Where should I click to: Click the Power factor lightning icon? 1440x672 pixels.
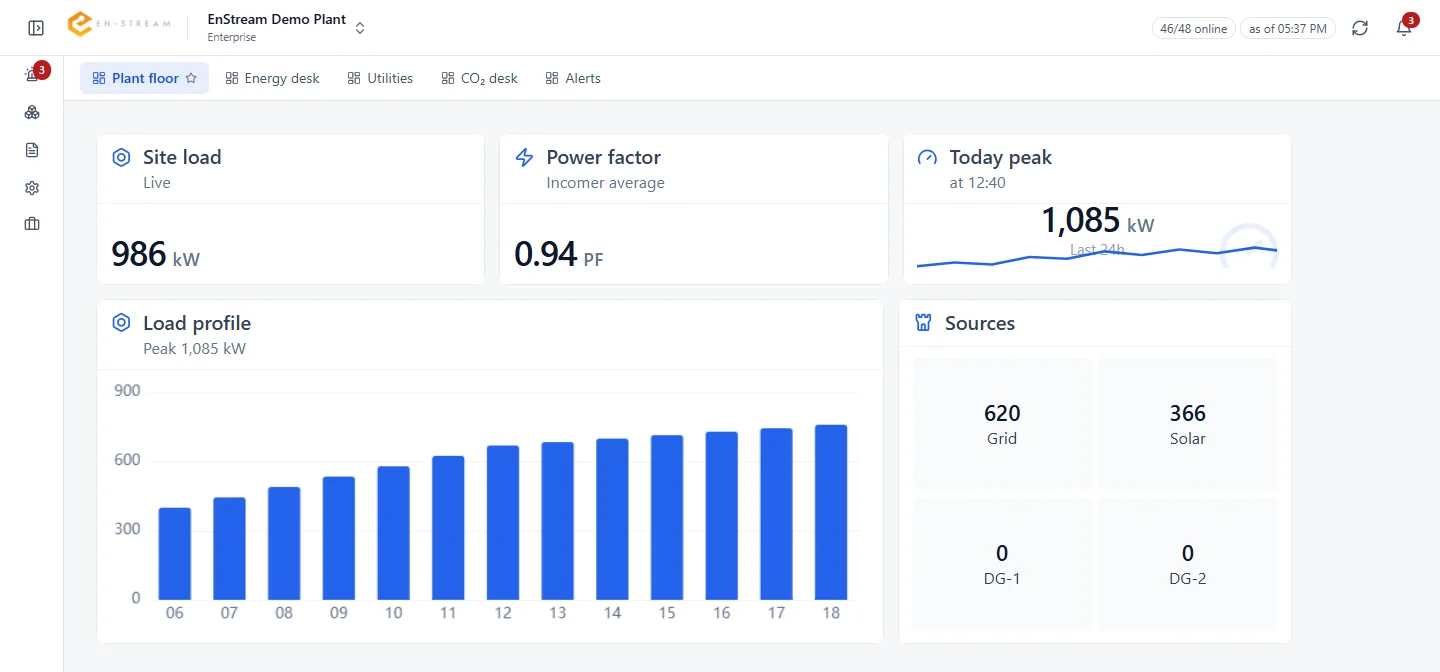coord(524,157)
